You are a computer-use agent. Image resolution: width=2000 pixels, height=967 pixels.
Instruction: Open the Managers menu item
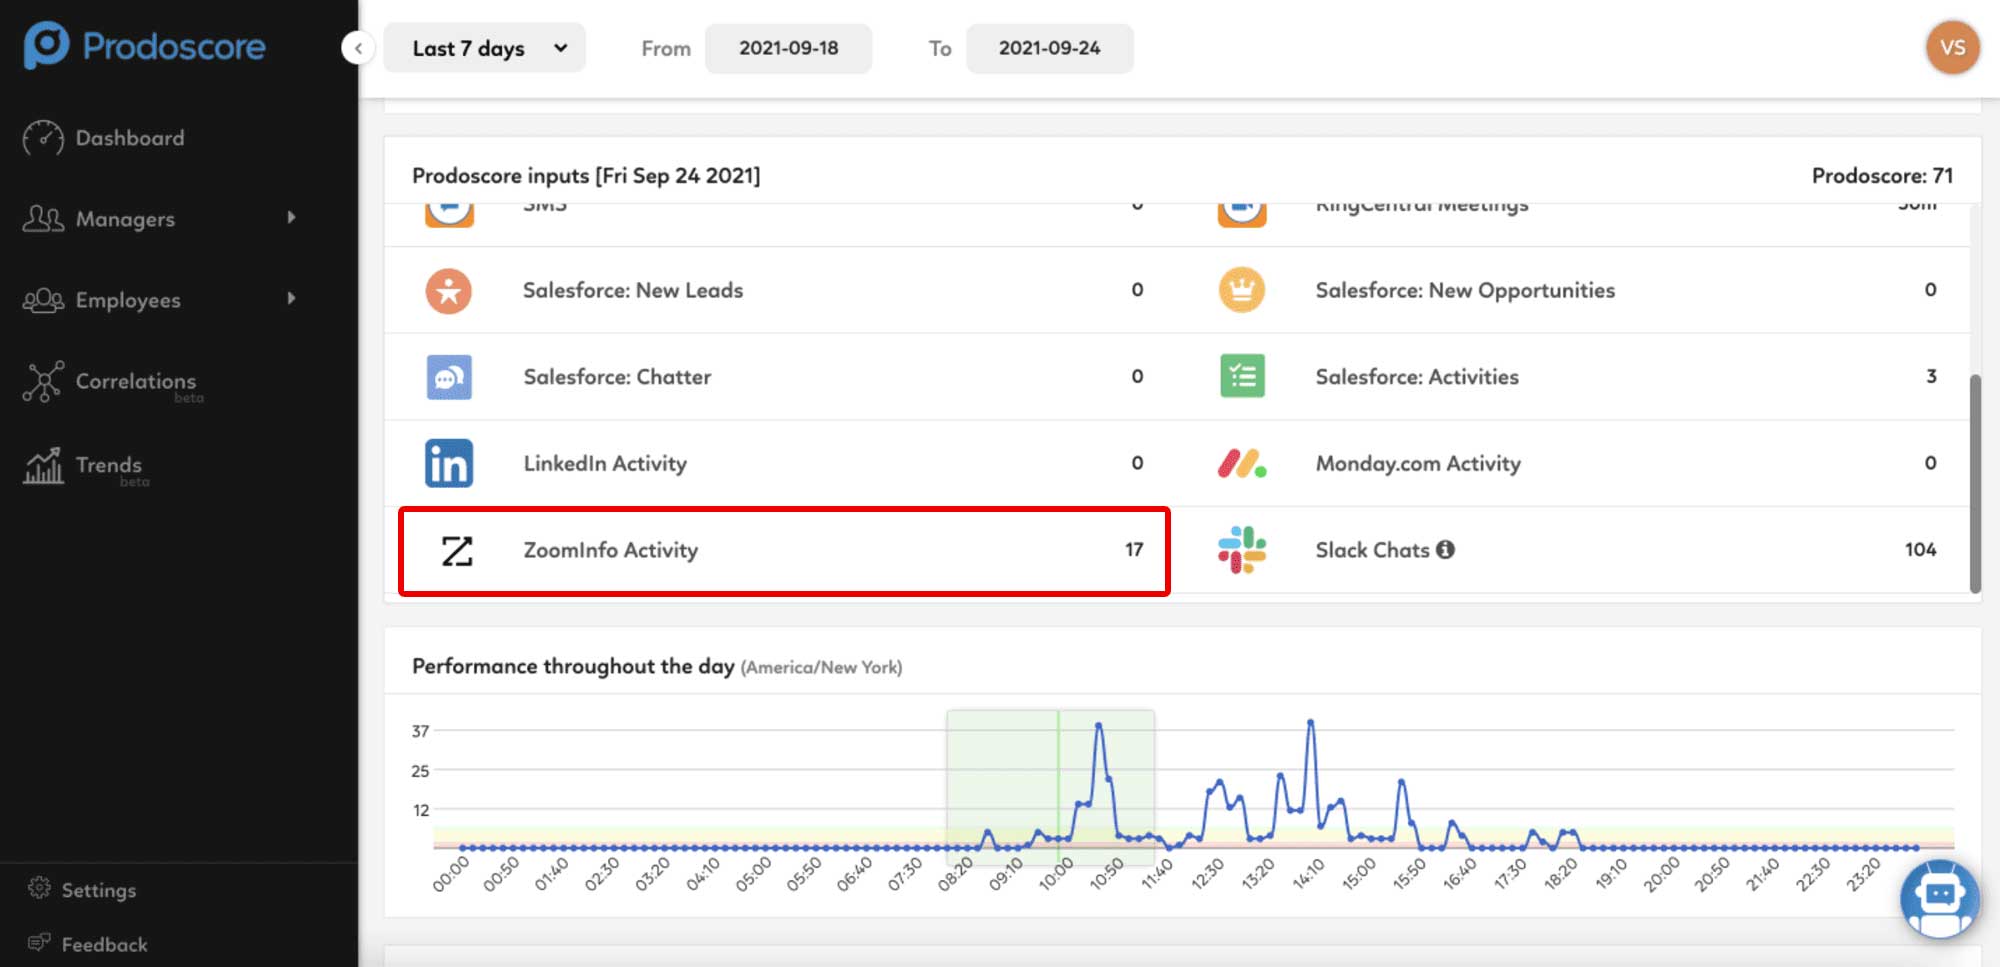(x=125, y=219)
